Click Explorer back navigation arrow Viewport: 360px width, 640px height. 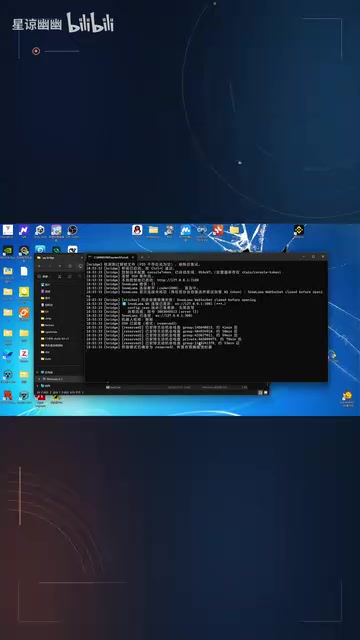pos(40,266)
